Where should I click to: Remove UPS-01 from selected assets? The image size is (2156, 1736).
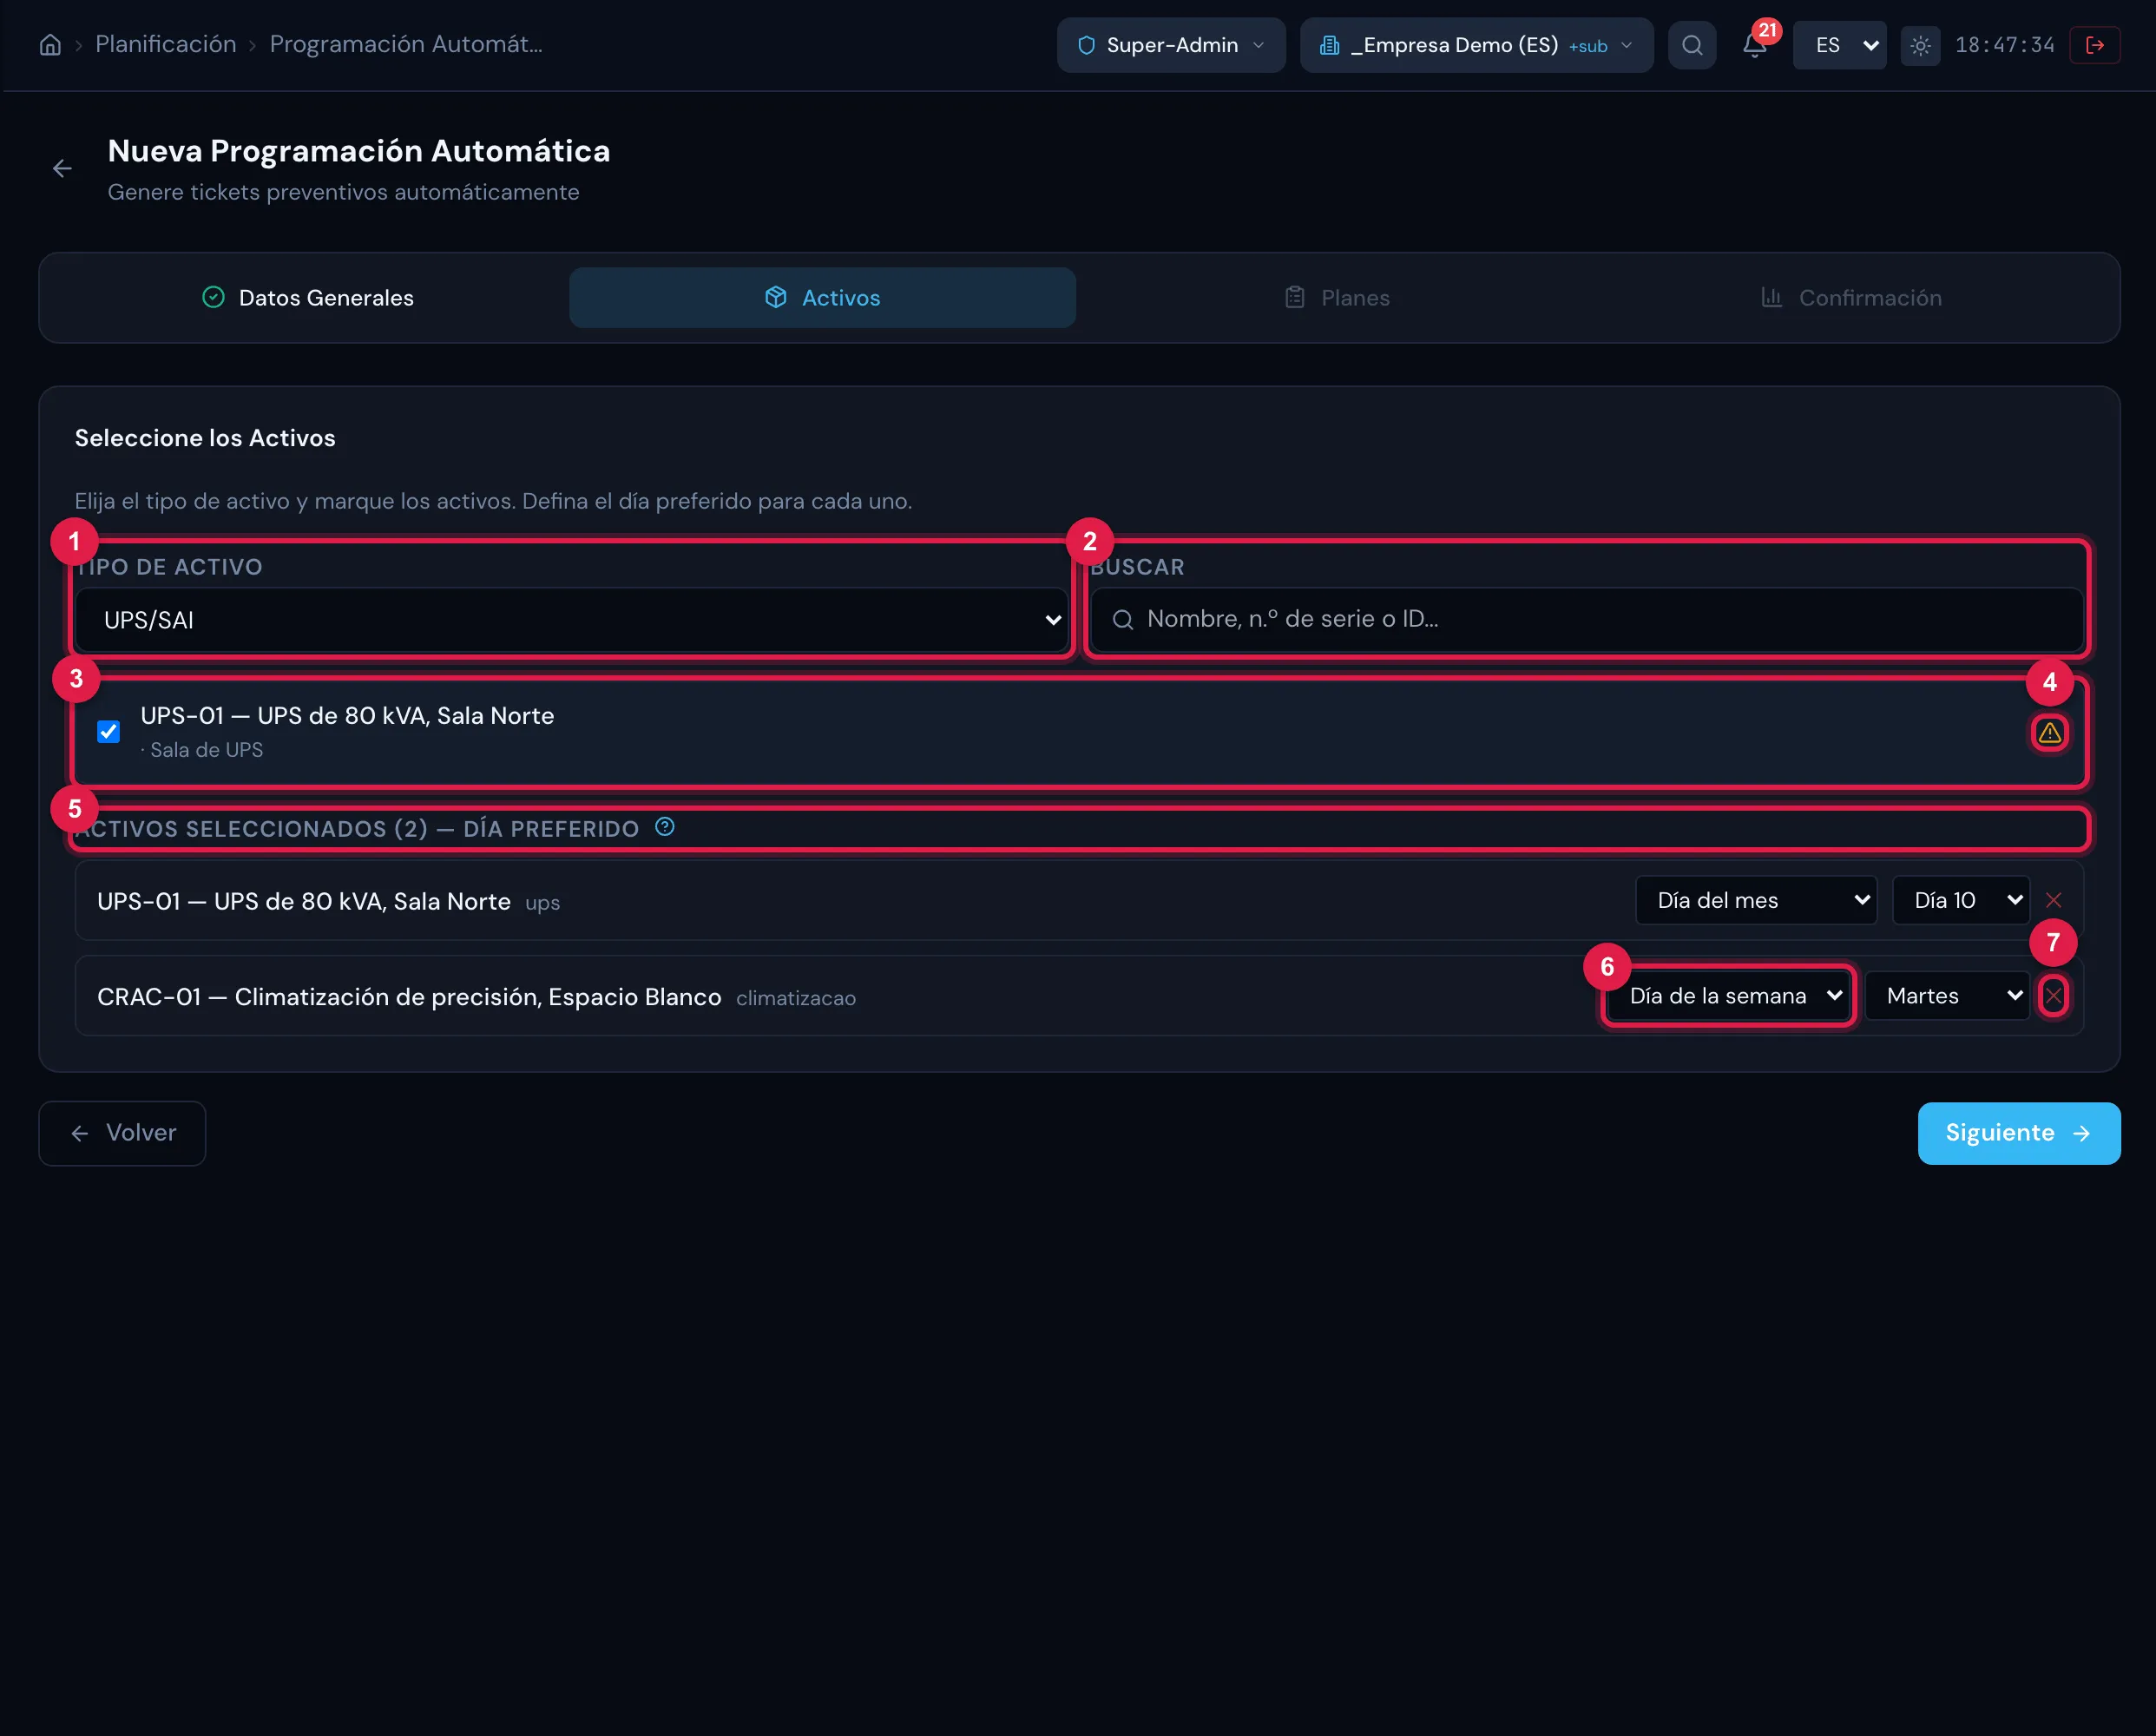(x=2053, y=900)
